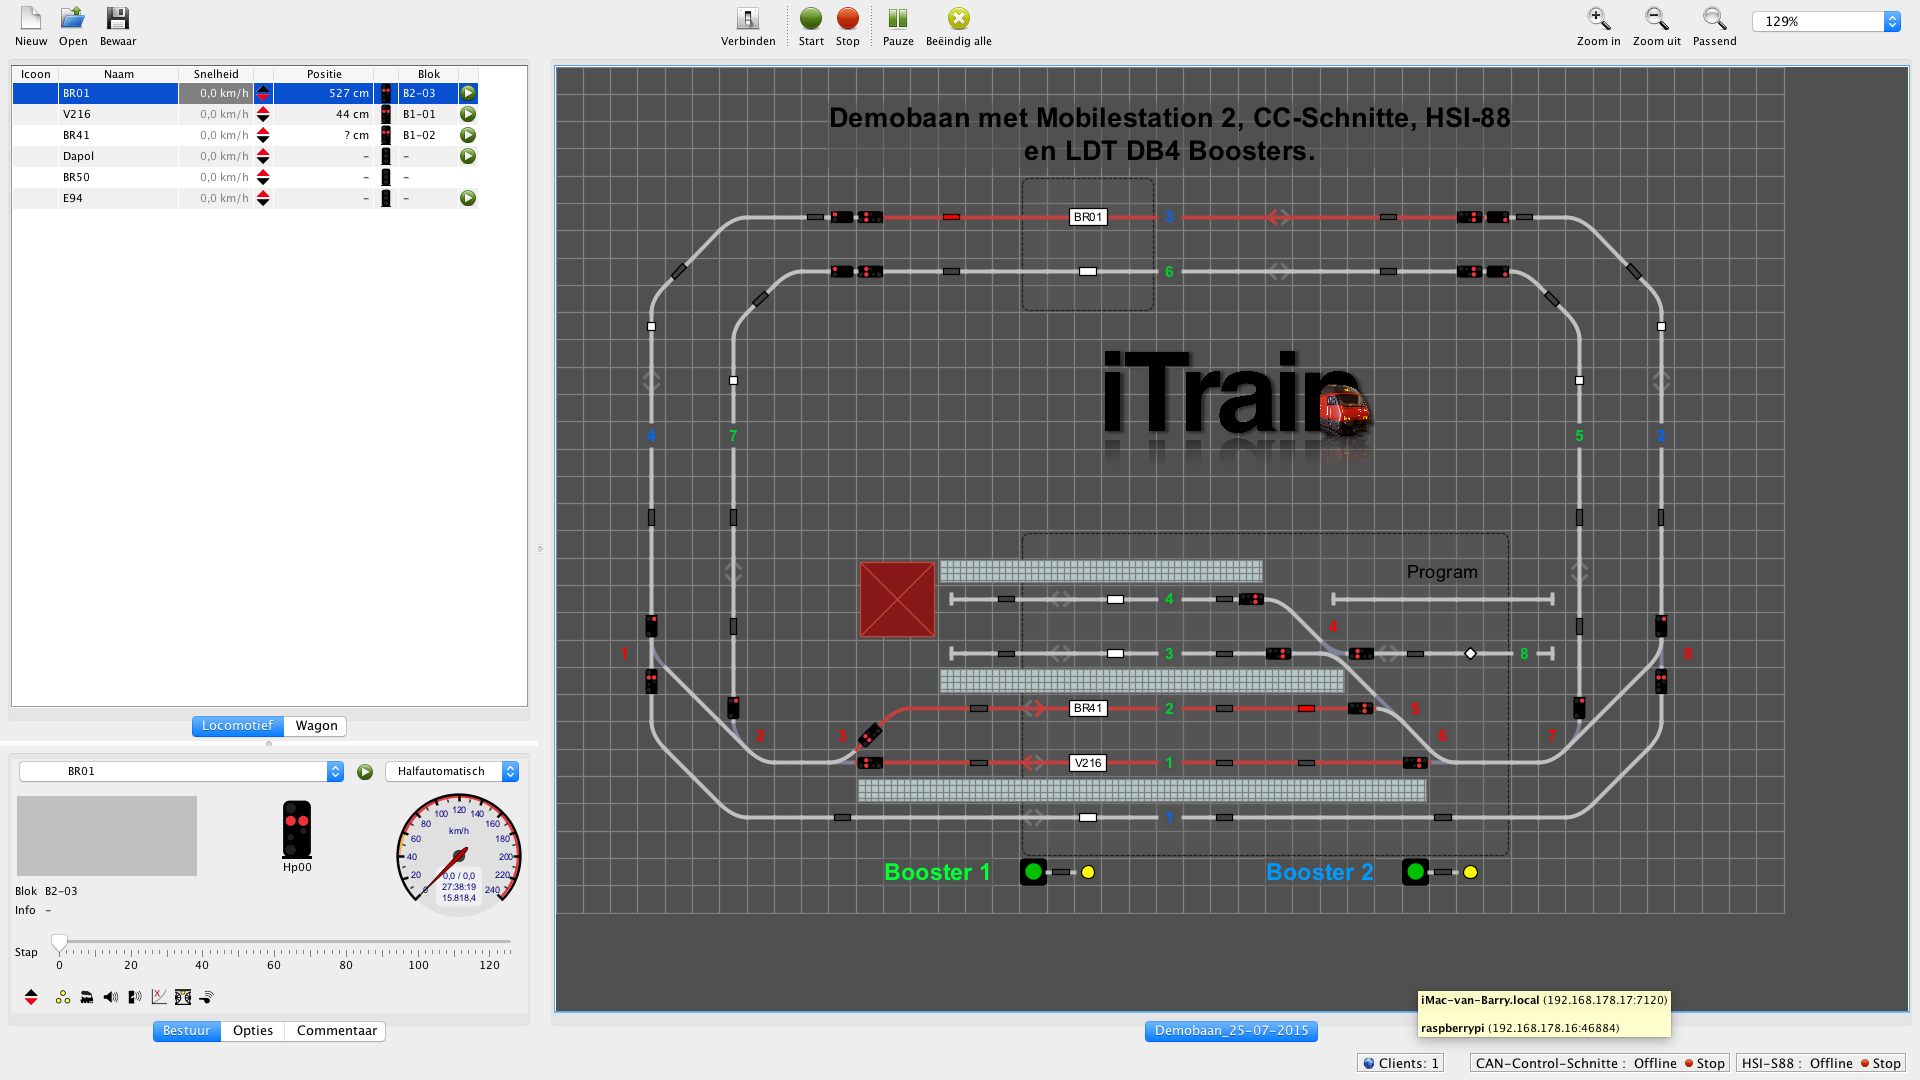Screen dimensions: 1920x1080
Task: Toggle direction arrows for BR50 row
Action: click(x=263, y=177)
